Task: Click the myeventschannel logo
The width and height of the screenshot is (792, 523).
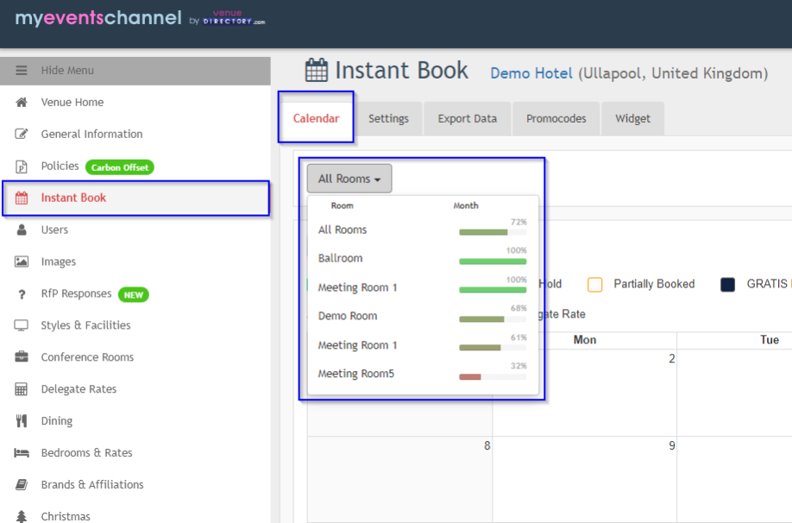Action: point(140,19)
